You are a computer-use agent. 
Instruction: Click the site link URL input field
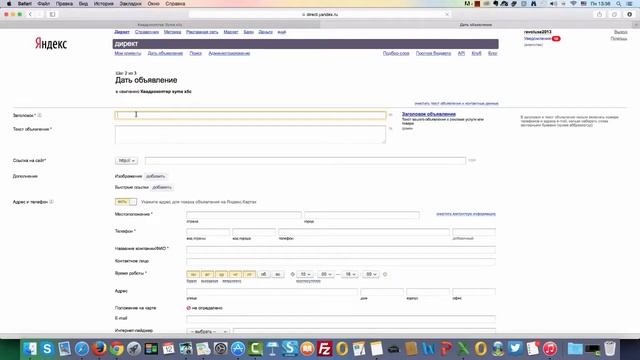pos(305,161)
